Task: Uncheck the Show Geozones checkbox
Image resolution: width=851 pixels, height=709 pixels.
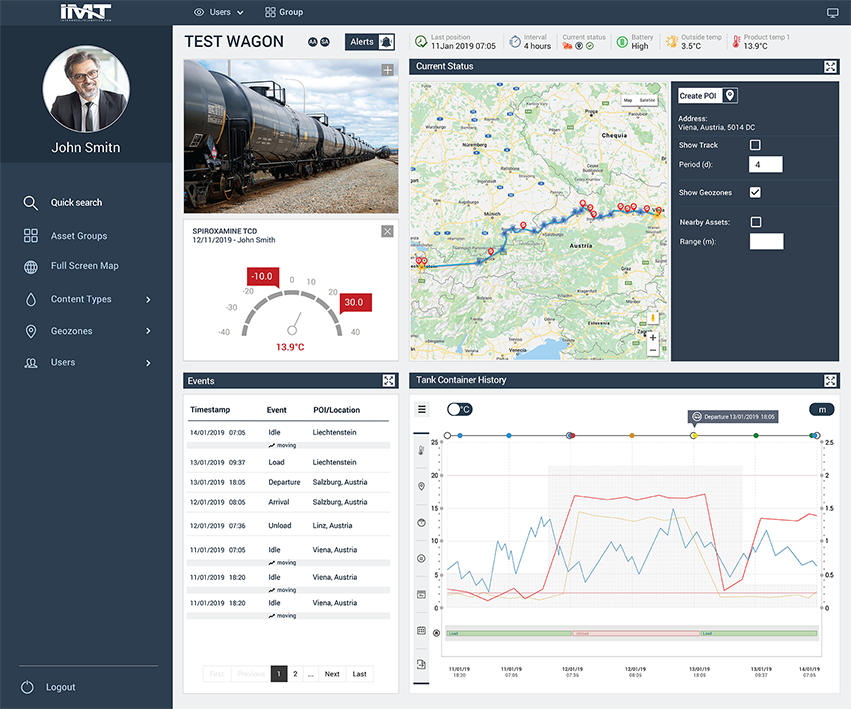Action: pyautogui.click(x=755, y=192)
